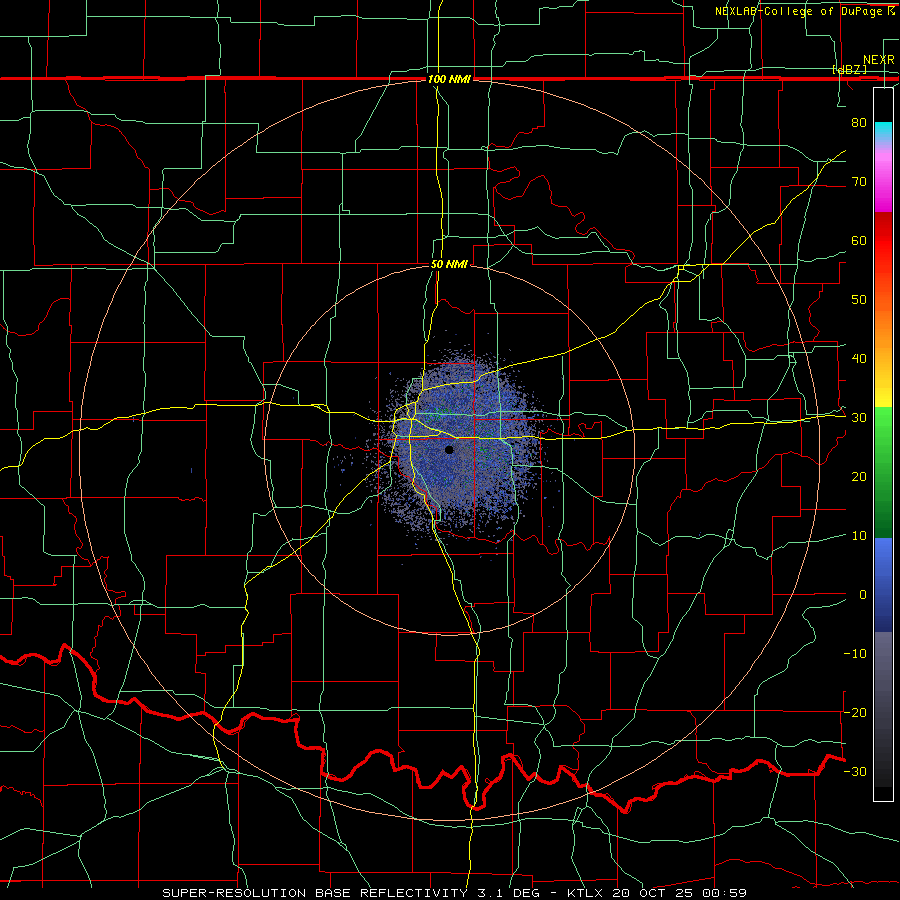Viewport: 900px width, 900px height.
Task: Click the 70 value on dBZ scale
Action: click(x=859, y=181)
